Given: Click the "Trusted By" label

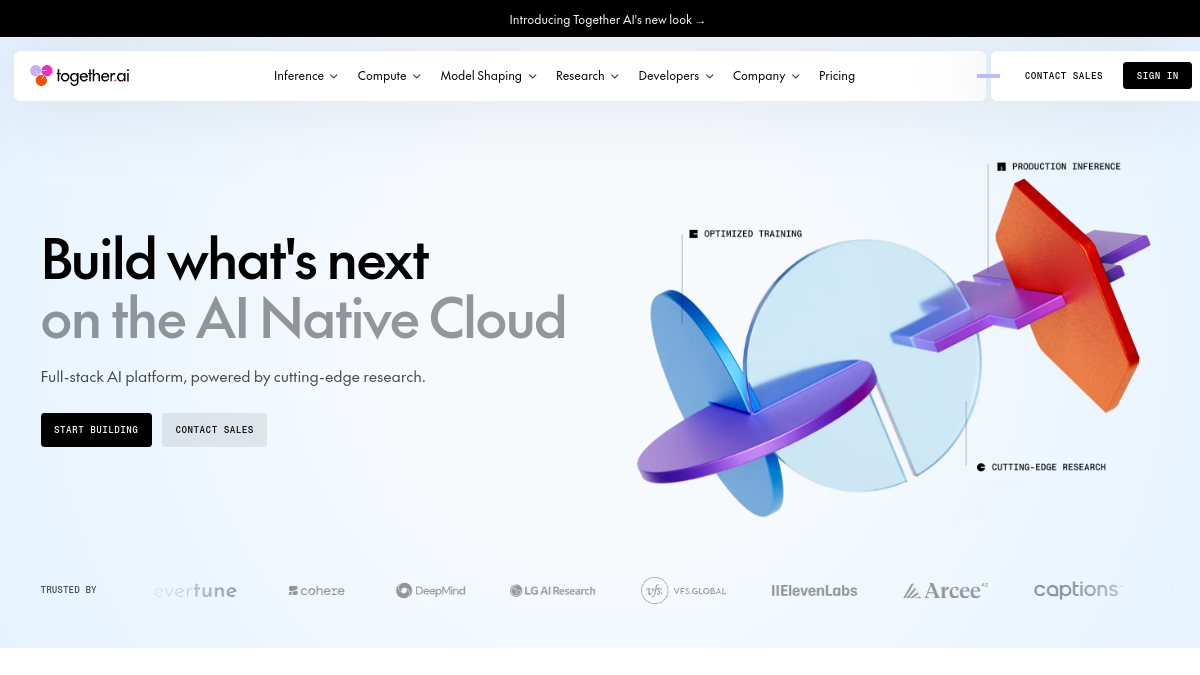Looking at the screenshot, I should tap(69, 590).
